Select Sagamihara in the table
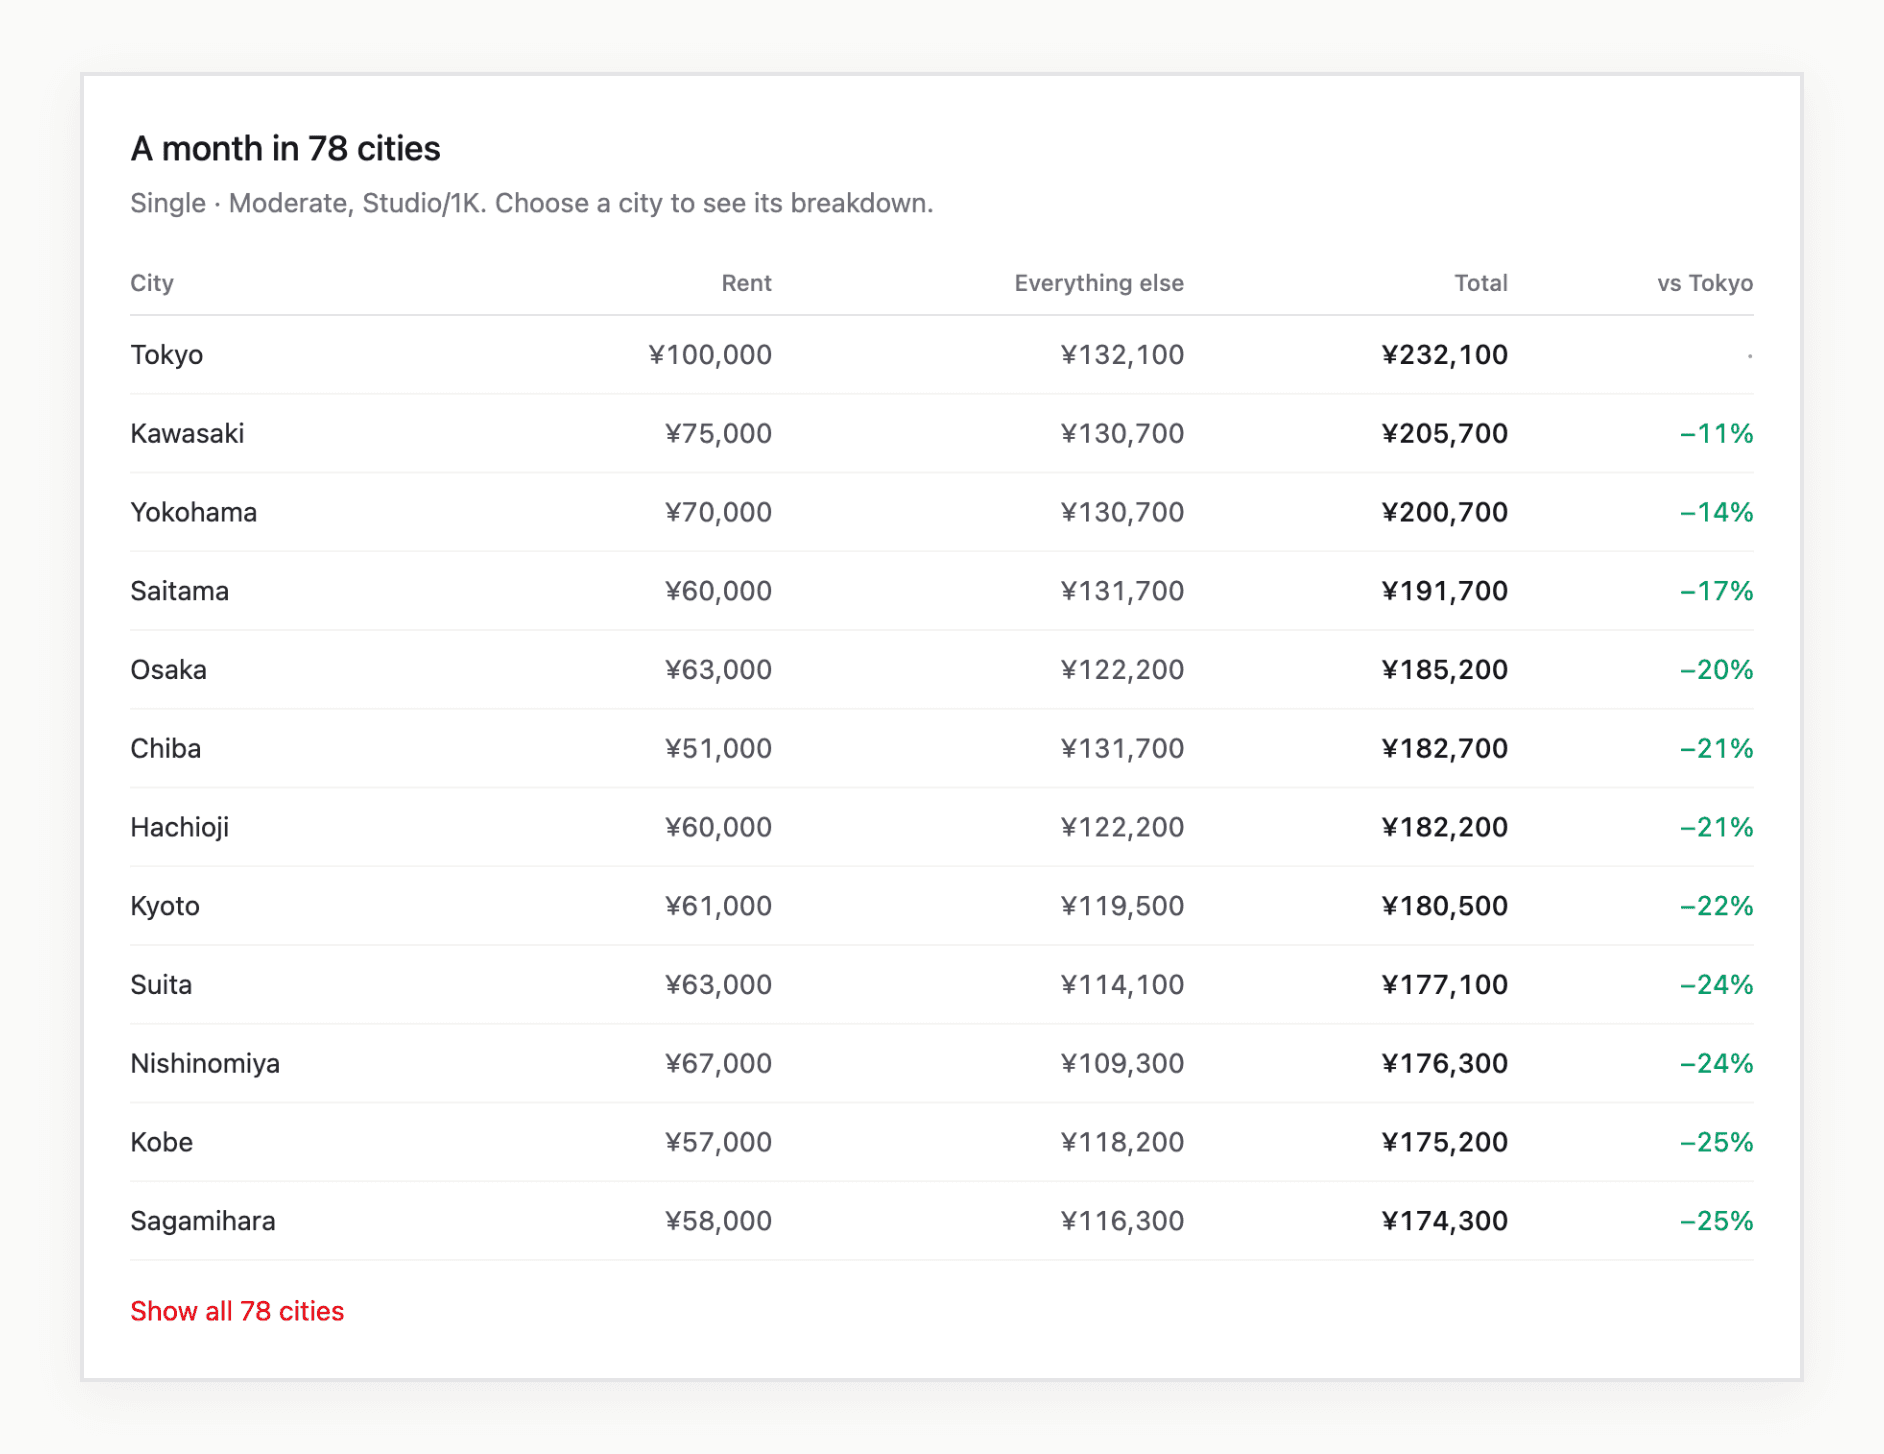Image resolution: width=1884 pixels, height=1454 pixels. click(941, 1221)
